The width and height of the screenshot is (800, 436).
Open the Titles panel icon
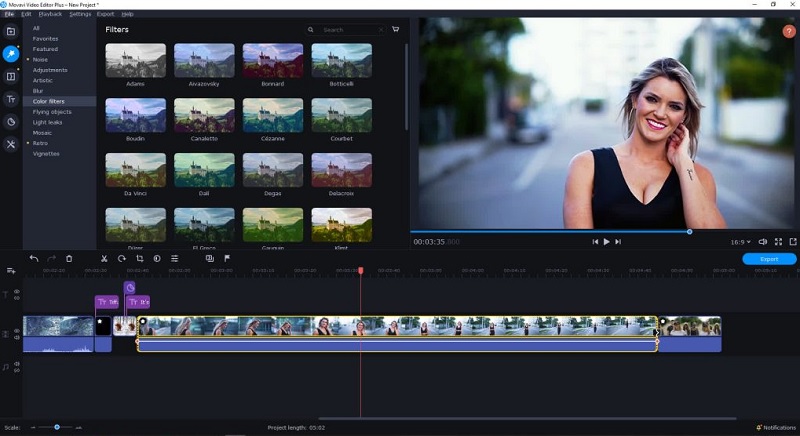point(11,99)
